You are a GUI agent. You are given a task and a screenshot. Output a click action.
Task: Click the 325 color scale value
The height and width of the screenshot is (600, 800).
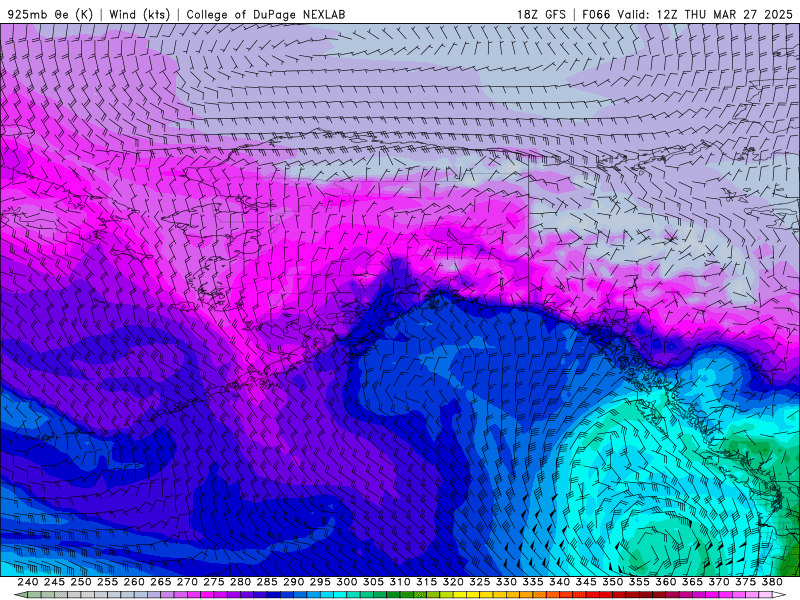coord(479,582)
